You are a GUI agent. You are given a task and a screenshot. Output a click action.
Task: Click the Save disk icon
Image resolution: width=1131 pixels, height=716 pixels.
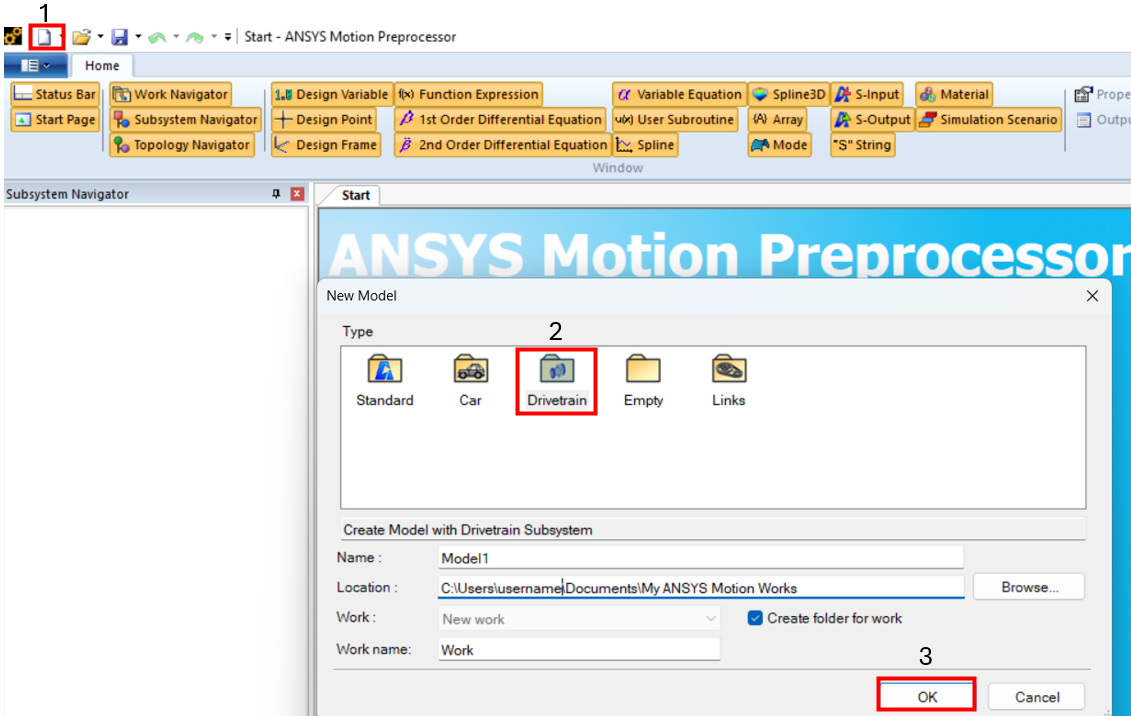point(120,37)
